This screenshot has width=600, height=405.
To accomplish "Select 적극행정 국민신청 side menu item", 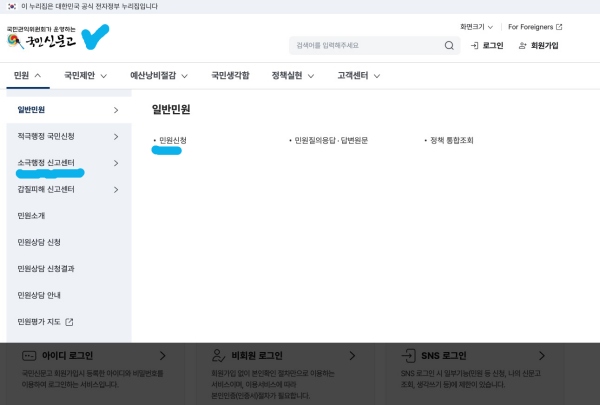I will 69,136.
